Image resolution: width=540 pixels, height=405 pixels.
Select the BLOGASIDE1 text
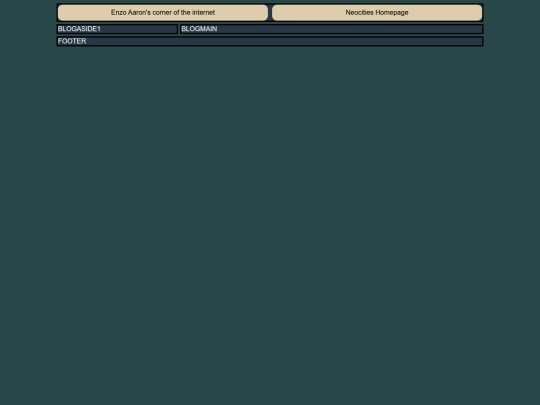pyautogui.click(x=79, y=29)
